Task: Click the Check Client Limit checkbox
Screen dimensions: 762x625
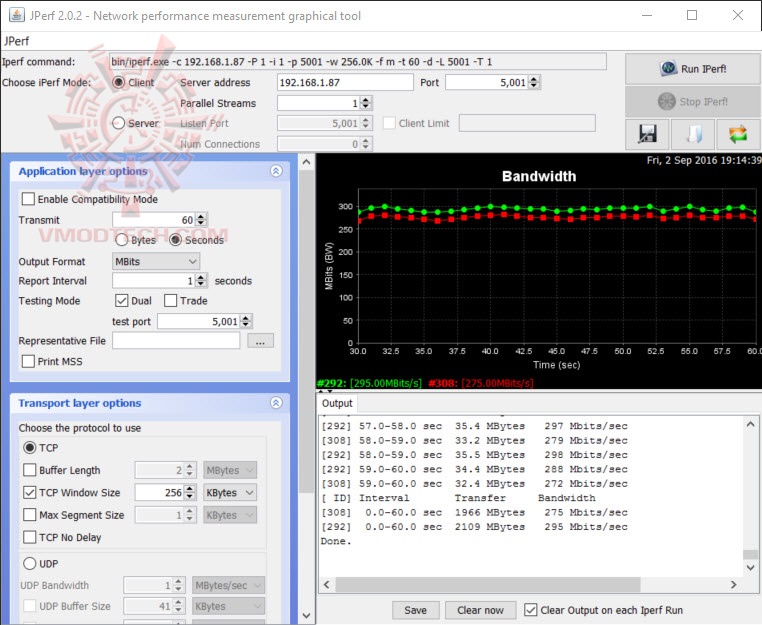Action: tap(389, 123)
